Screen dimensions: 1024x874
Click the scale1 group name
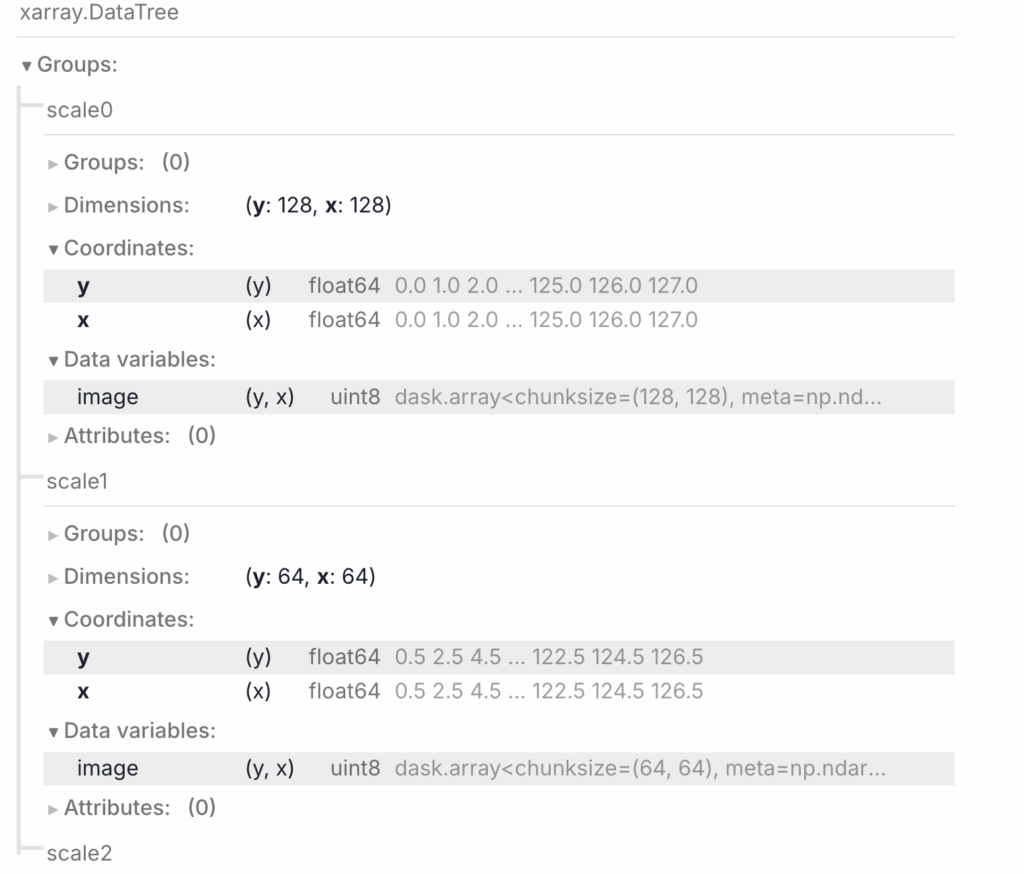77,481
